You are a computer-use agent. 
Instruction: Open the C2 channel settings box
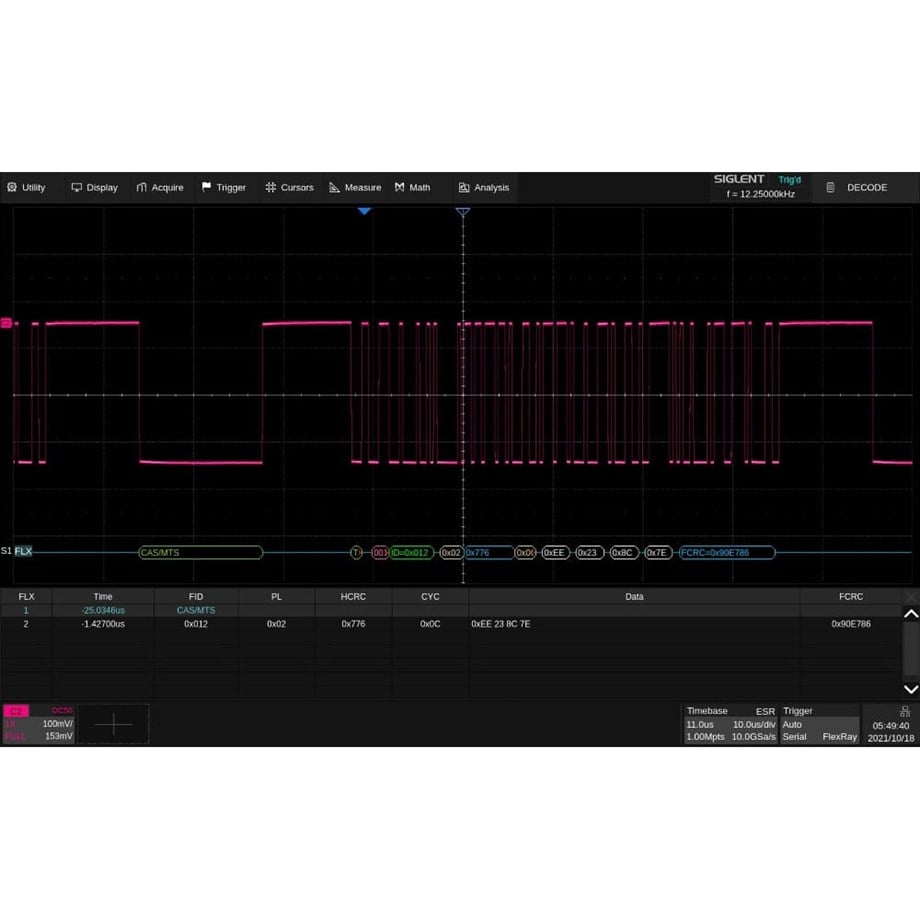[37, 723]
